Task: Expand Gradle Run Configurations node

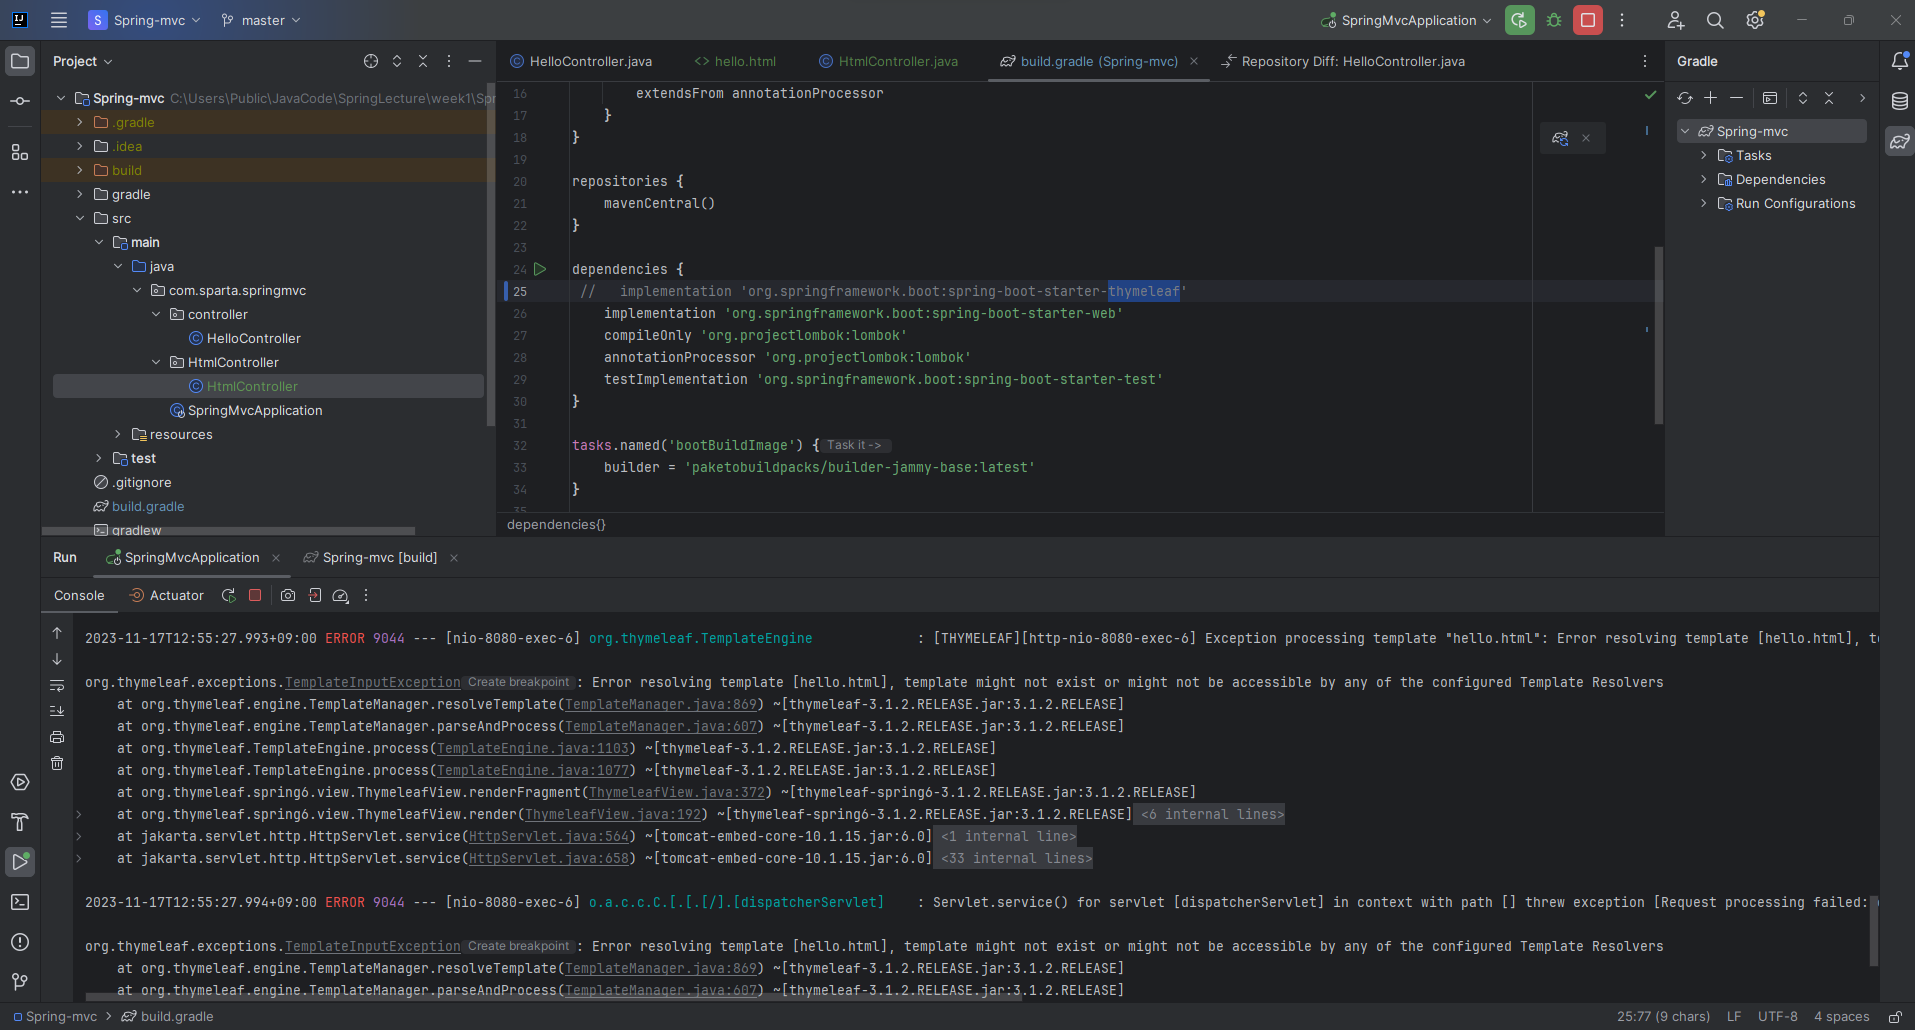Action: 1704,203
